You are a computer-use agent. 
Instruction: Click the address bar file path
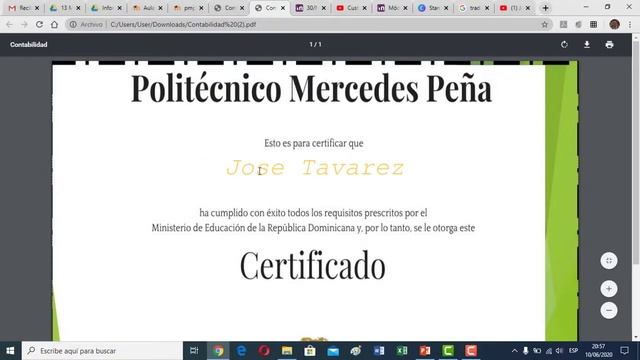[183, 24]
